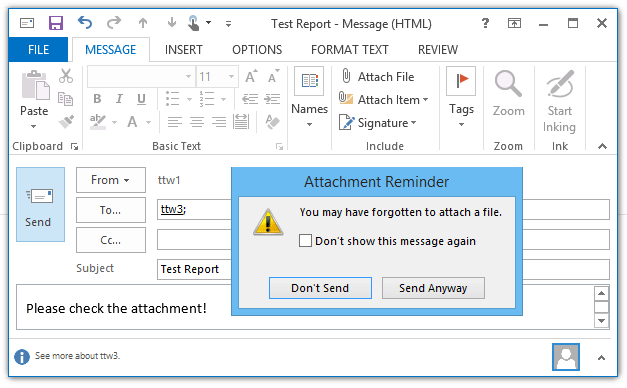
Task: Click the To... recipients button
Action: pos(111,210)
